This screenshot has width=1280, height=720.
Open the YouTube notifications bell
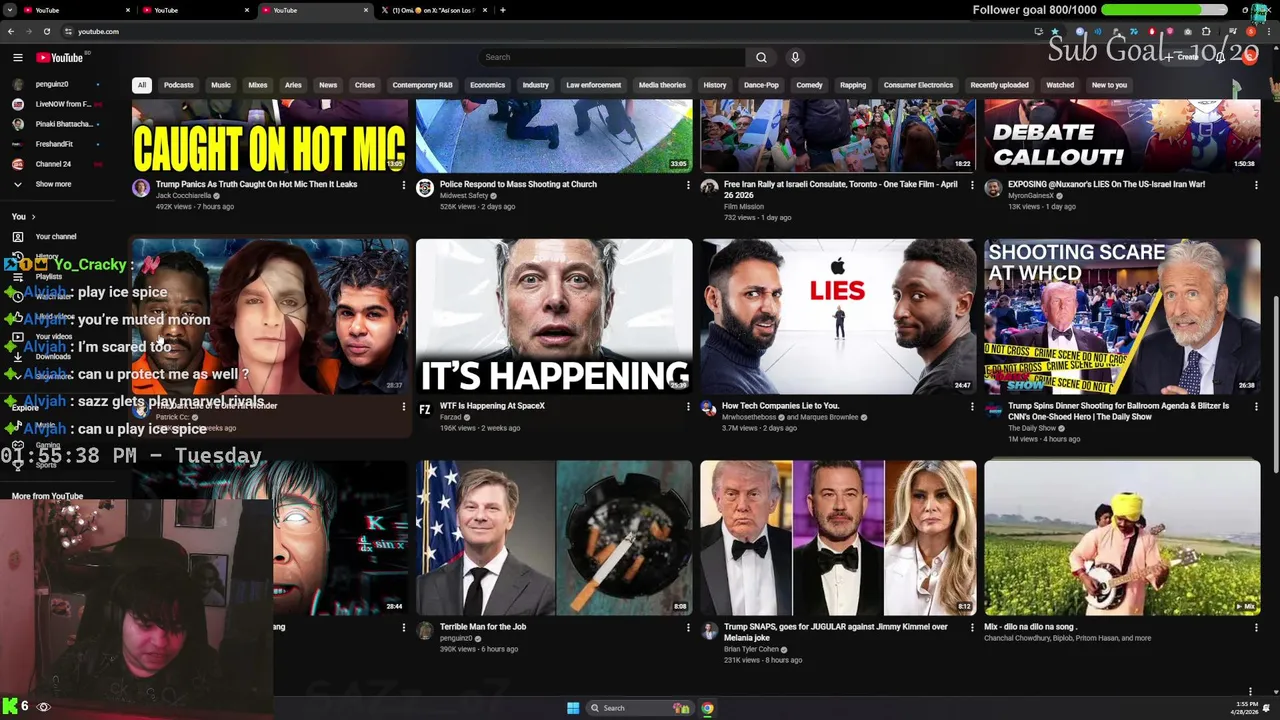click(x=1220, y=57)
